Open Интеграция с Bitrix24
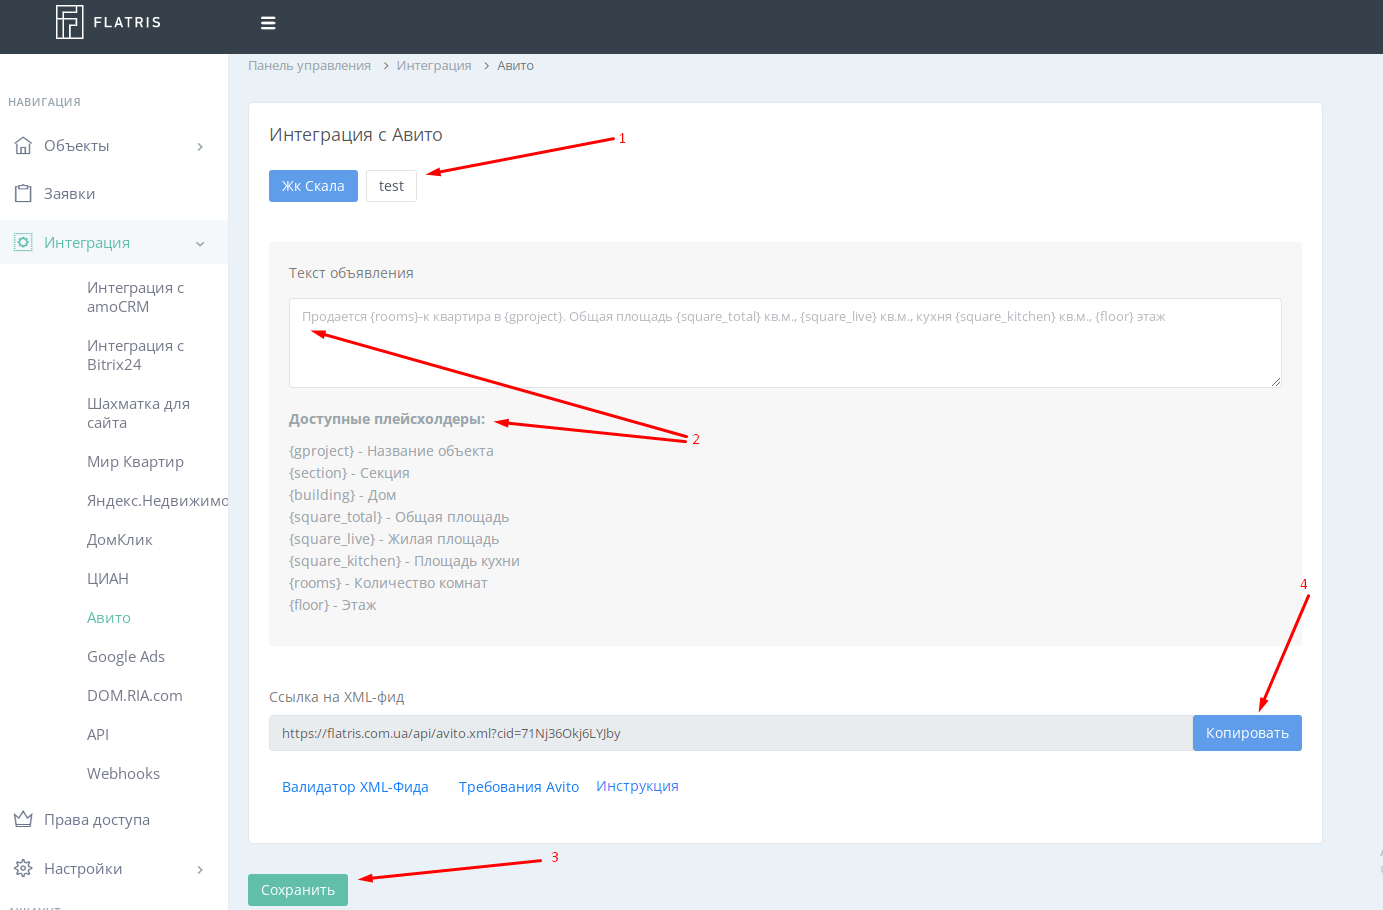 click(136, 355)
